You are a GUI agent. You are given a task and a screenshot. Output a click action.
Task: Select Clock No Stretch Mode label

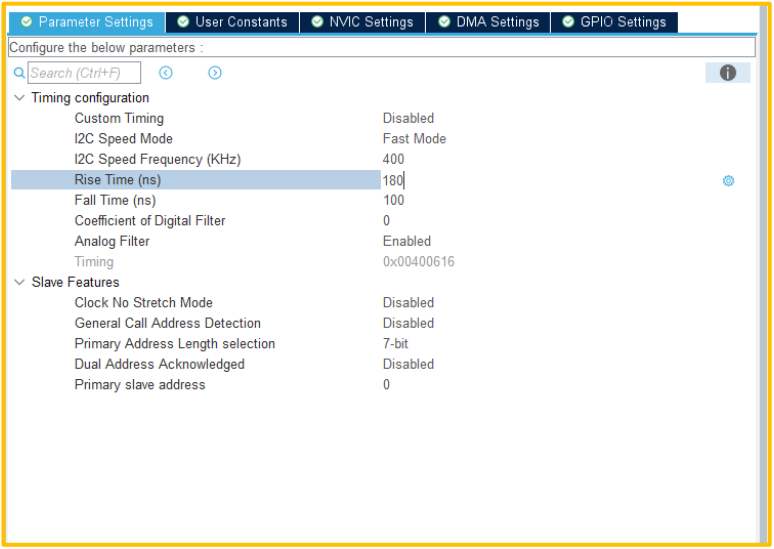click(x=143, y=303)
